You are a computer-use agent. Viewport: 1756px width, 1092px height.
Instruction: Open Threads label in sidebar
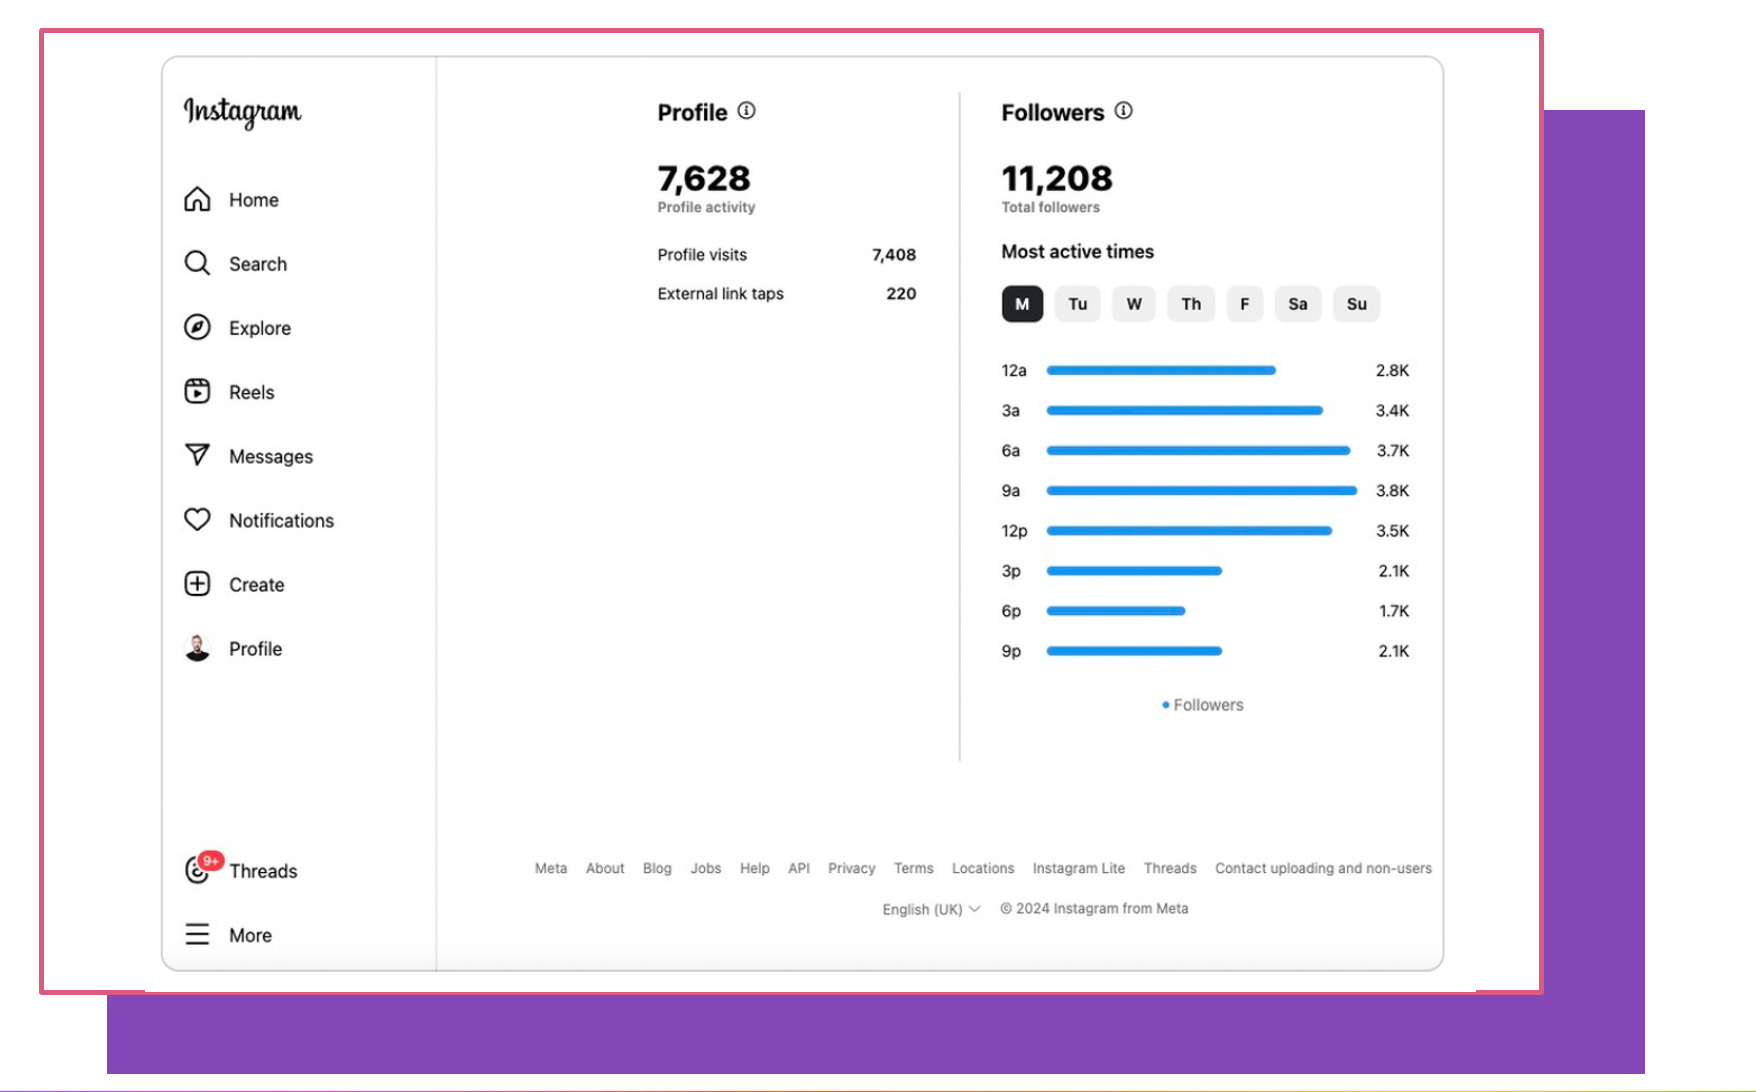click(263, 871)
